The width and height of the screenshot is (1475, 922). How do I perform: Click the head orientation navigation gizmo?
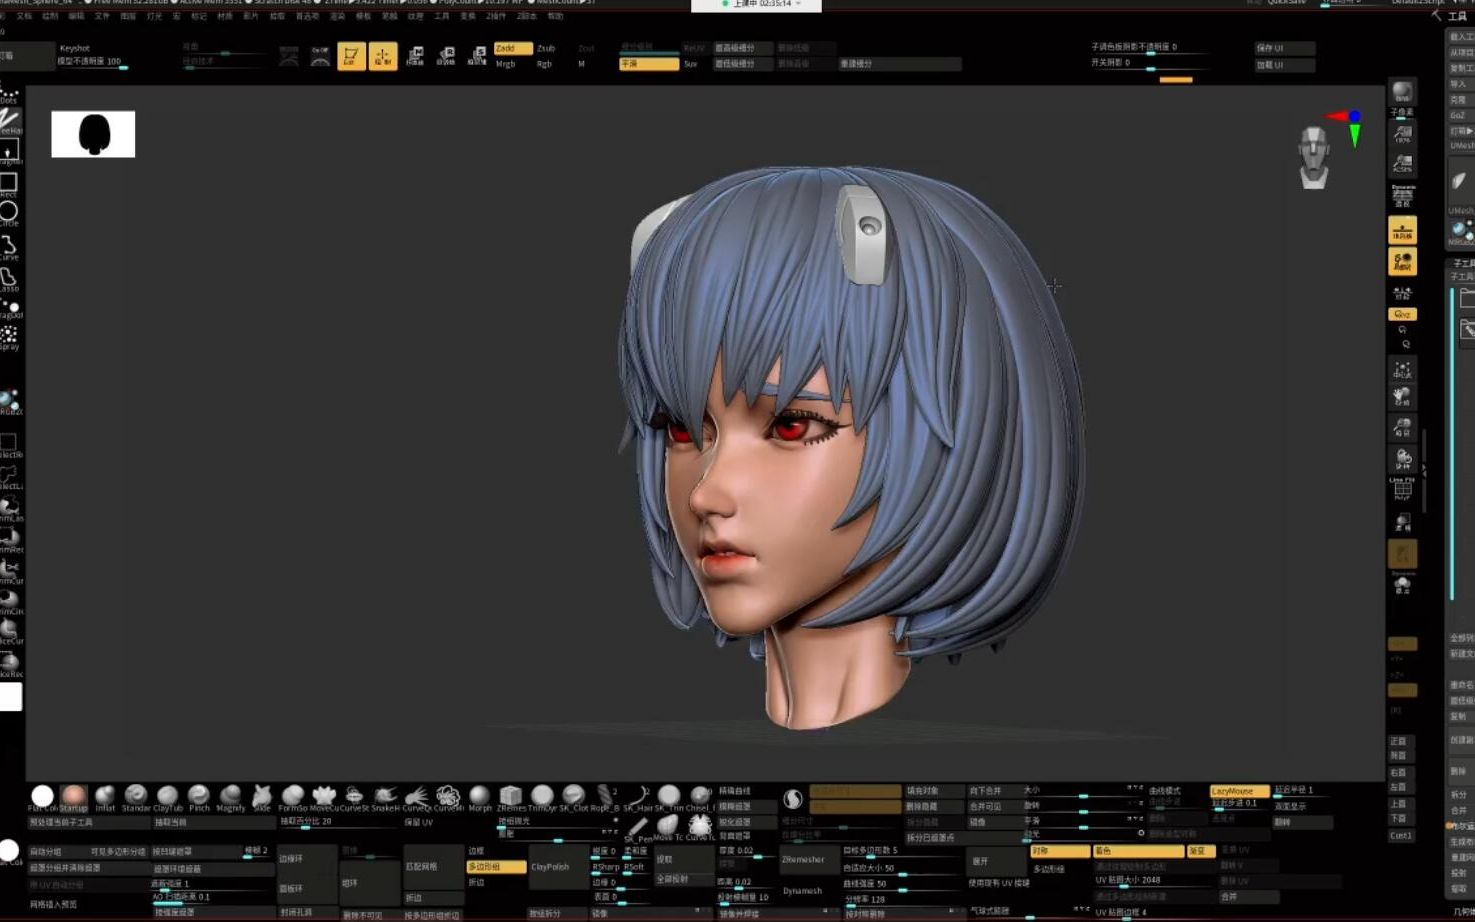click(1313, 158)
